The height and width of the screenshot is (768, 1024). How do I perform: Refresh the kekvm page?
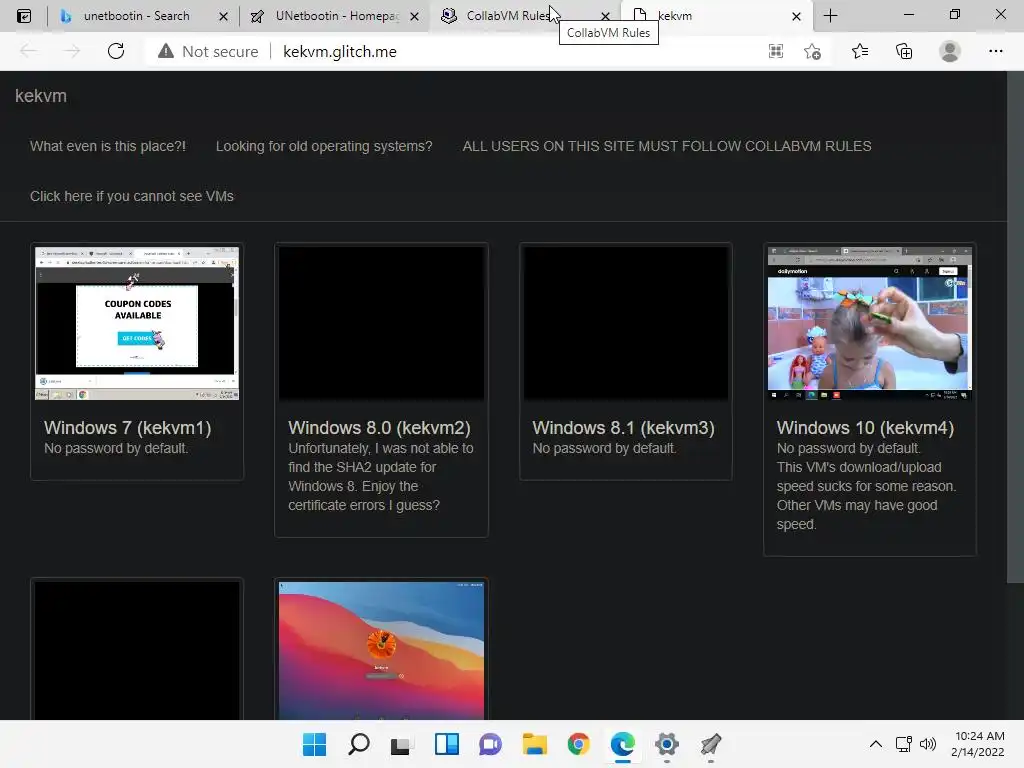tap(116, 51)
